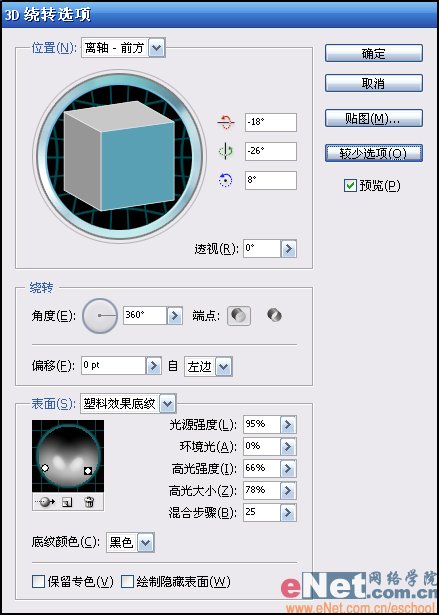Click the gray left face of cube
The image size is (439, 615).
82,160
